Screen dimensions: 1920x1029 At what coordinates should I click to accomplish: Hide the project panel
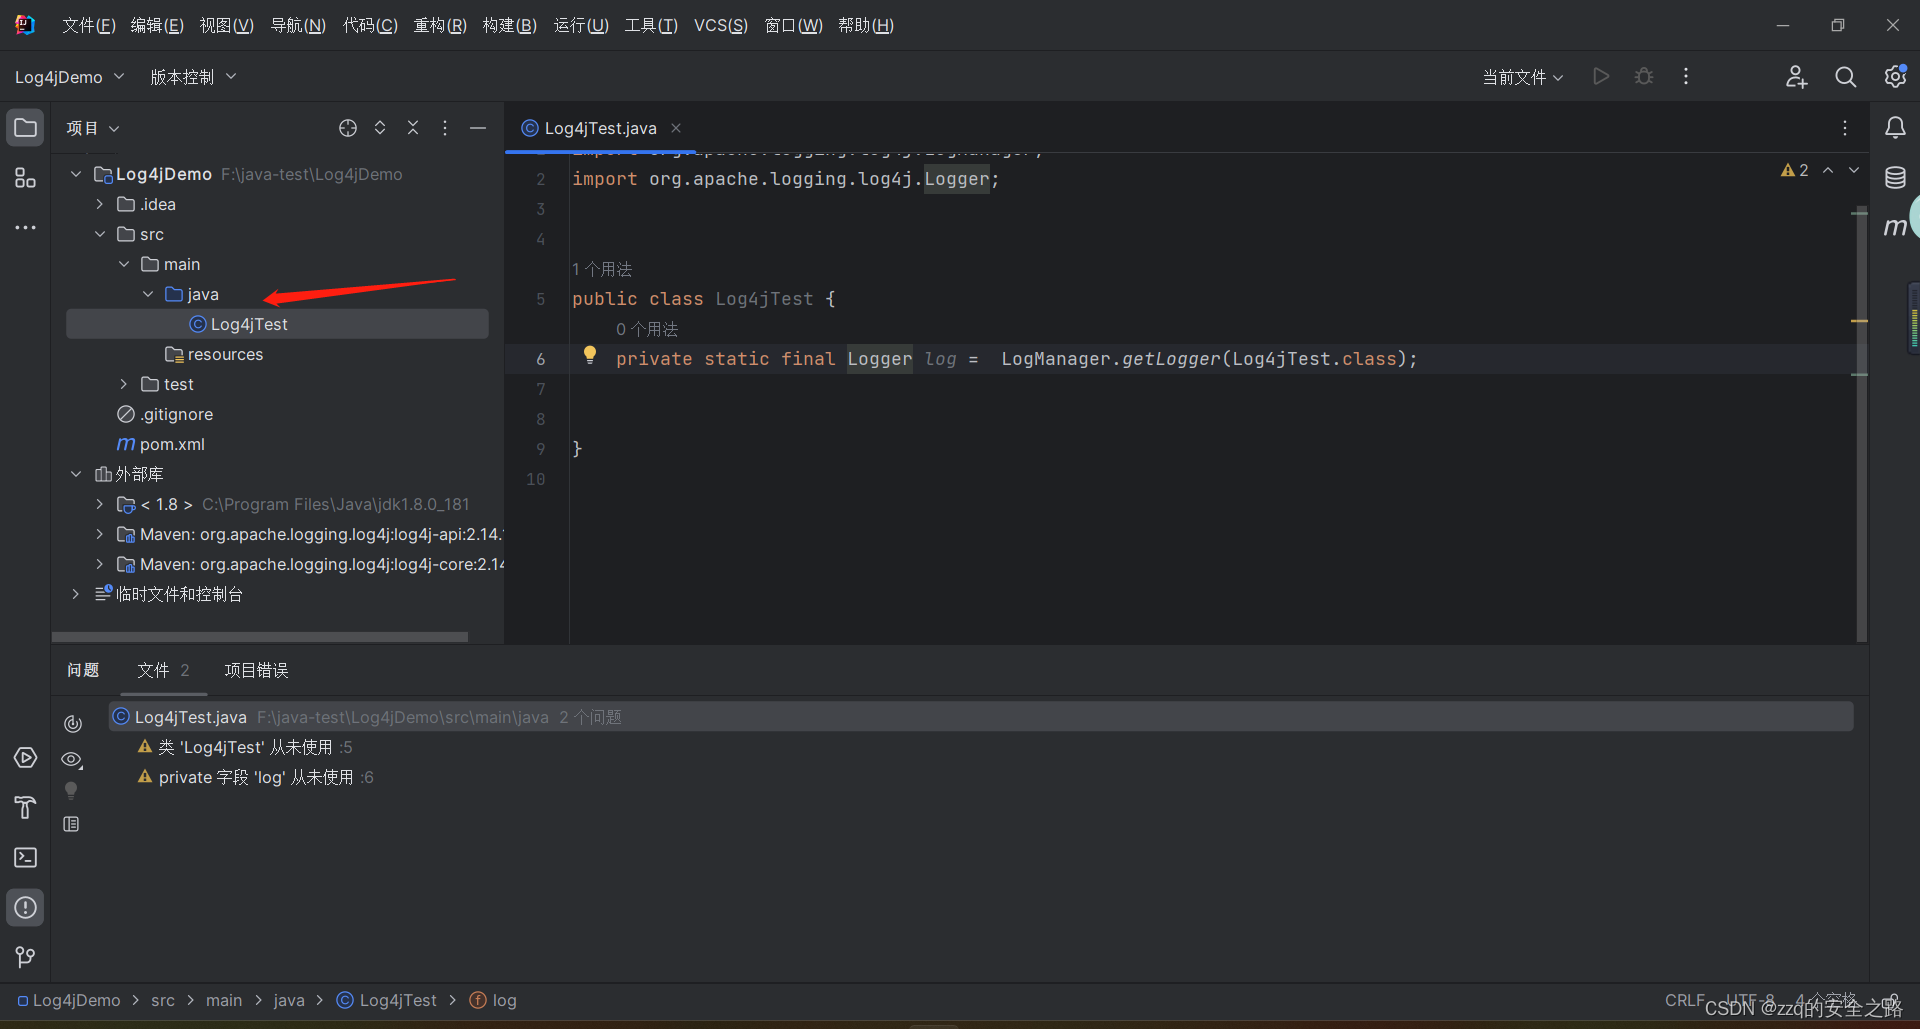478,128
